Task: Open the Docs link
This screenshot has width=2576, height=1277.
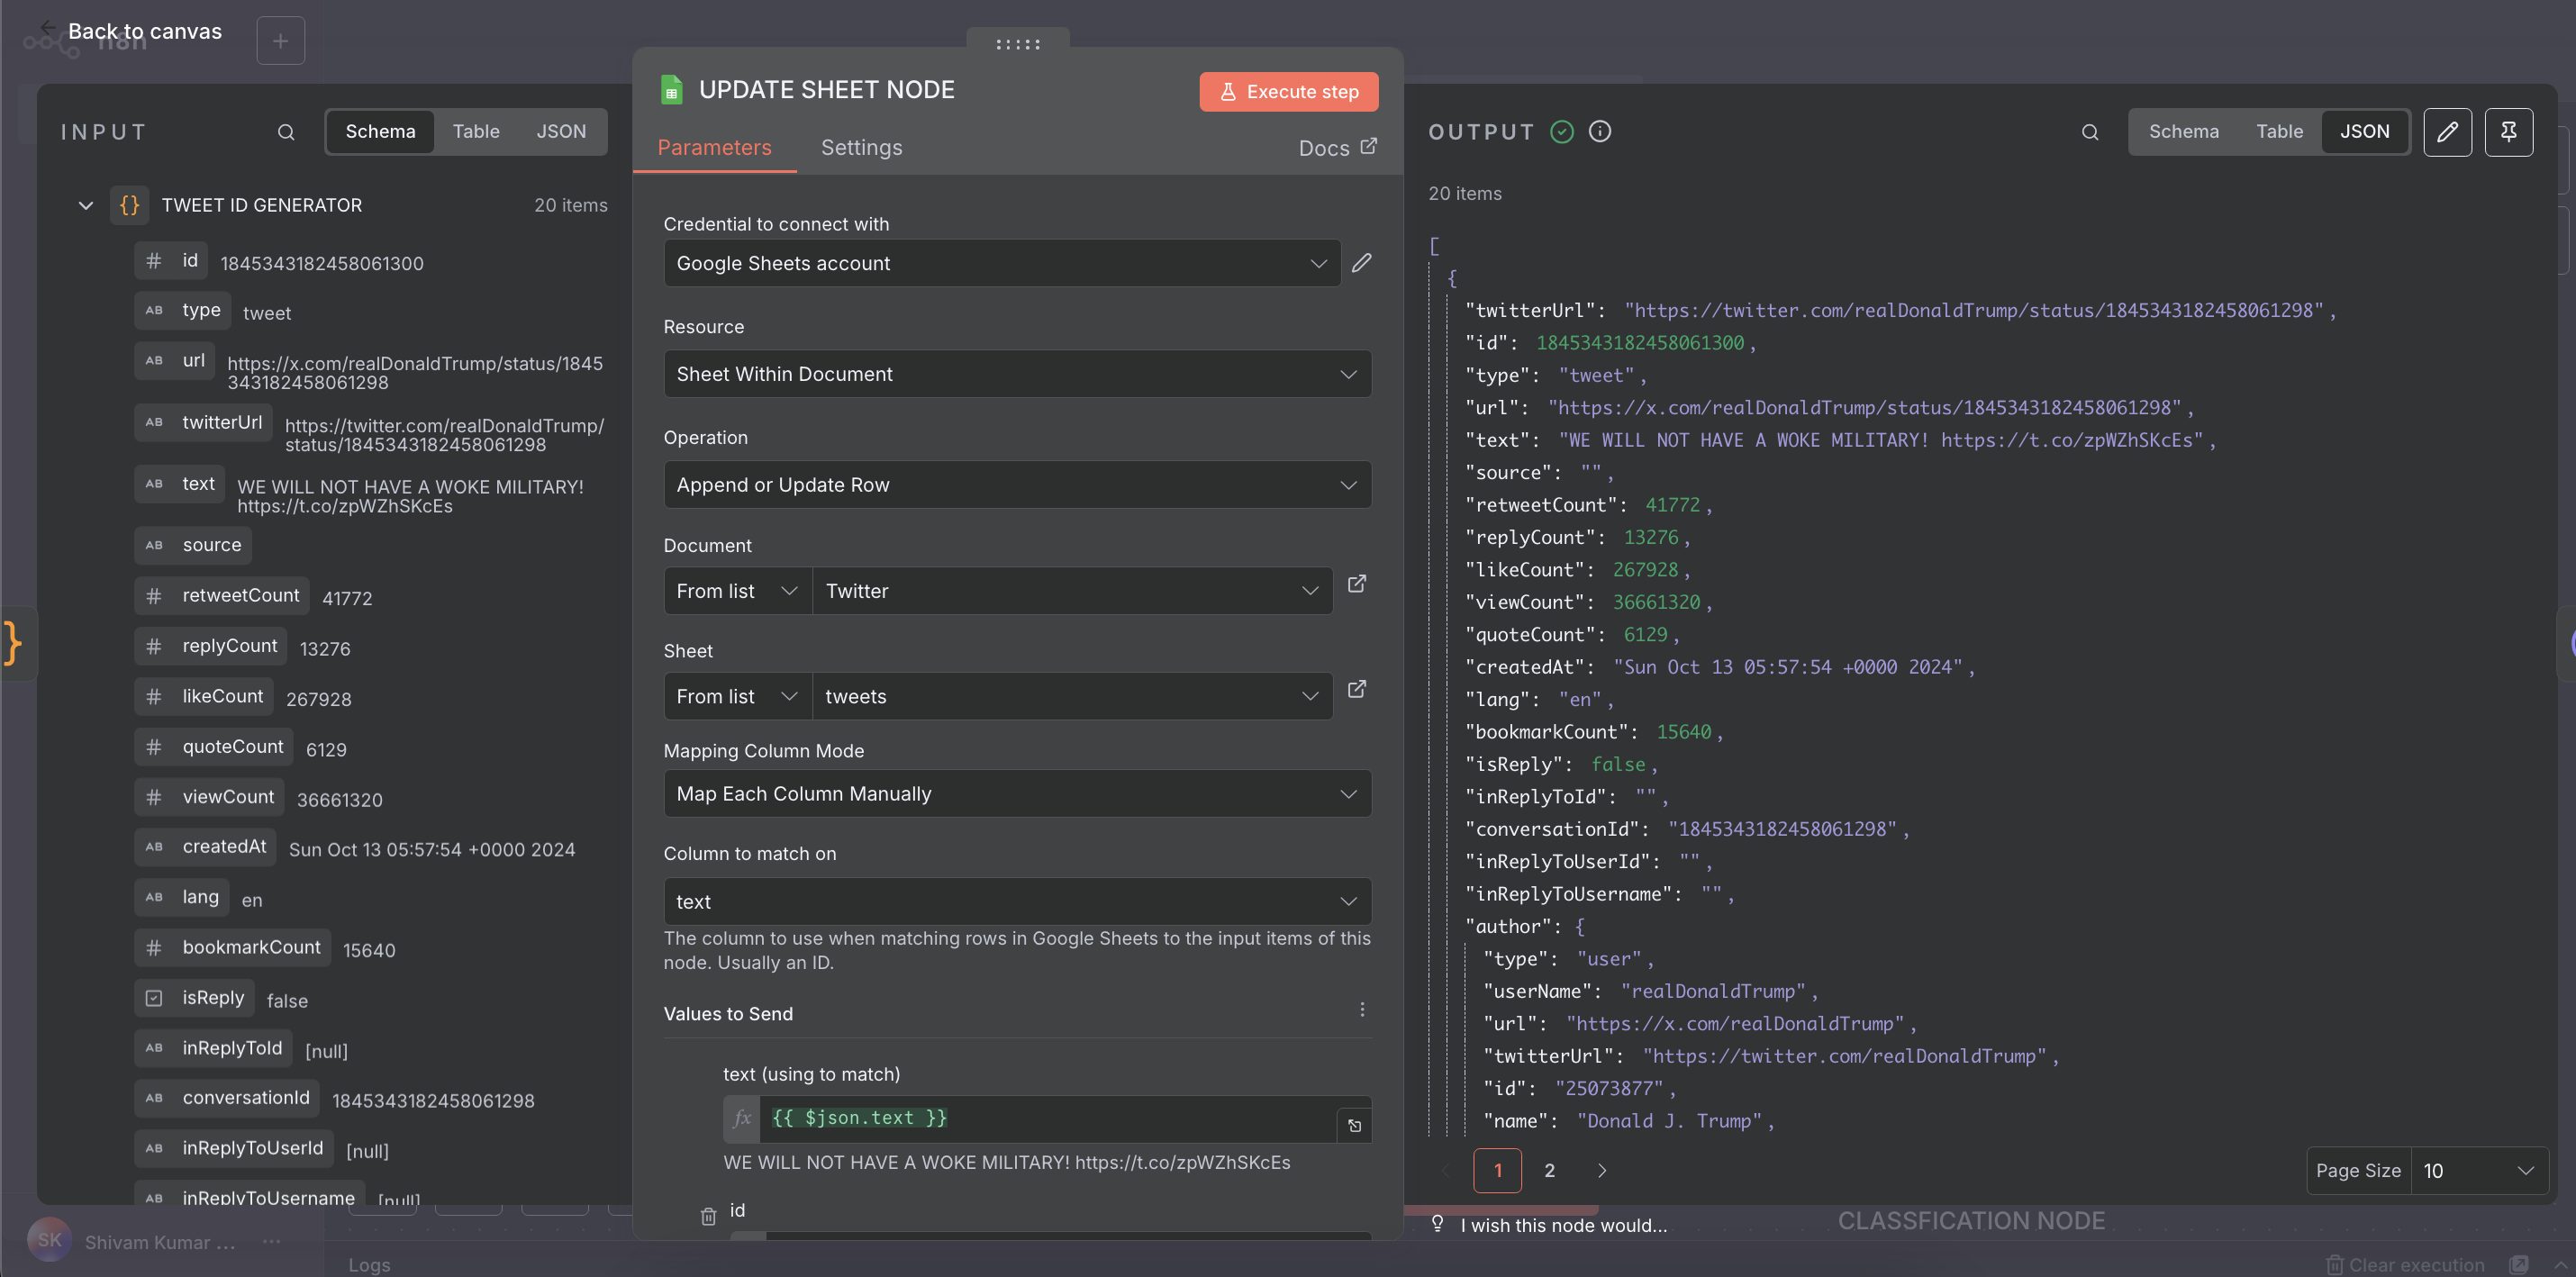Action: (x=1336, y=148)
